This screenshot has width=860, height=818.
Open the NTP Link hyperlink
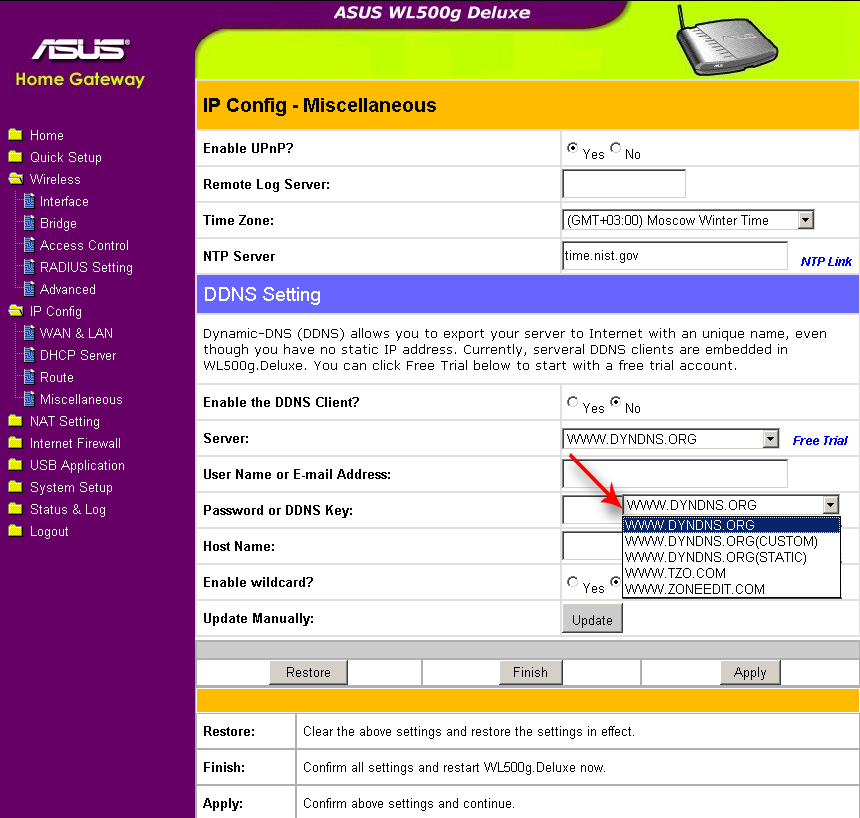pyautogui.click(x=826, y=262)
